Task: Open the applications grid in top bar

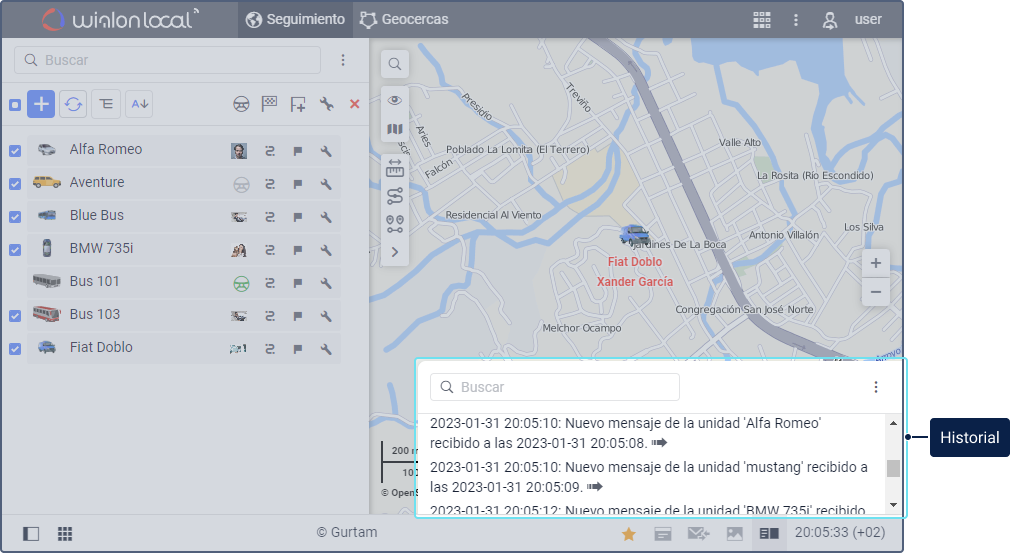Action: coord(762,20)
